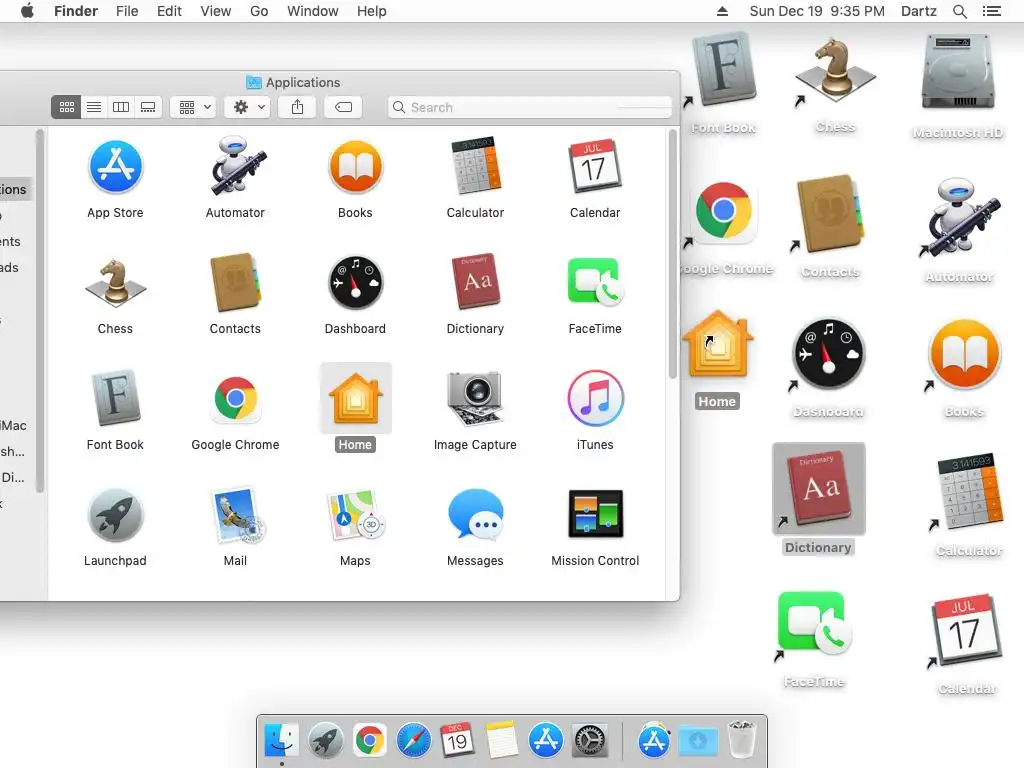Click the eject icon in menu bar
The image size is (1024, 768).
click(722, 11)
